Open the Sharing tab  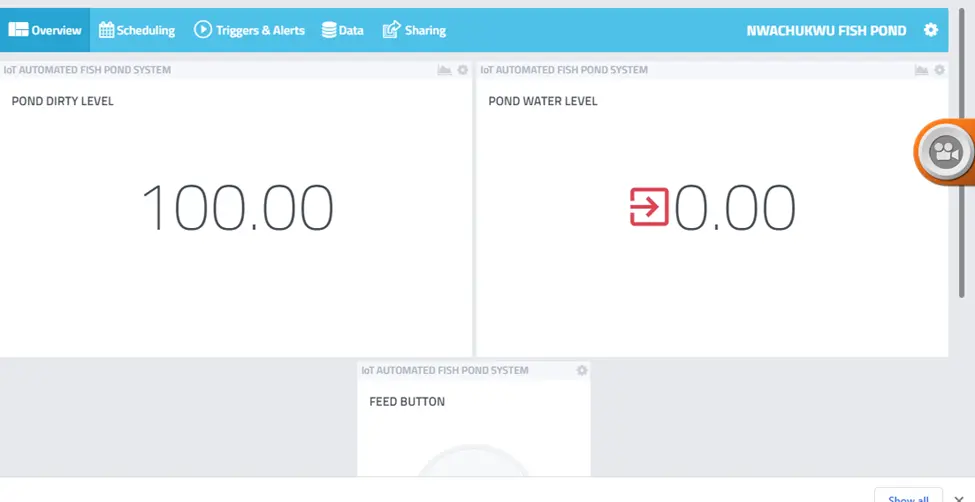[414, 30]
